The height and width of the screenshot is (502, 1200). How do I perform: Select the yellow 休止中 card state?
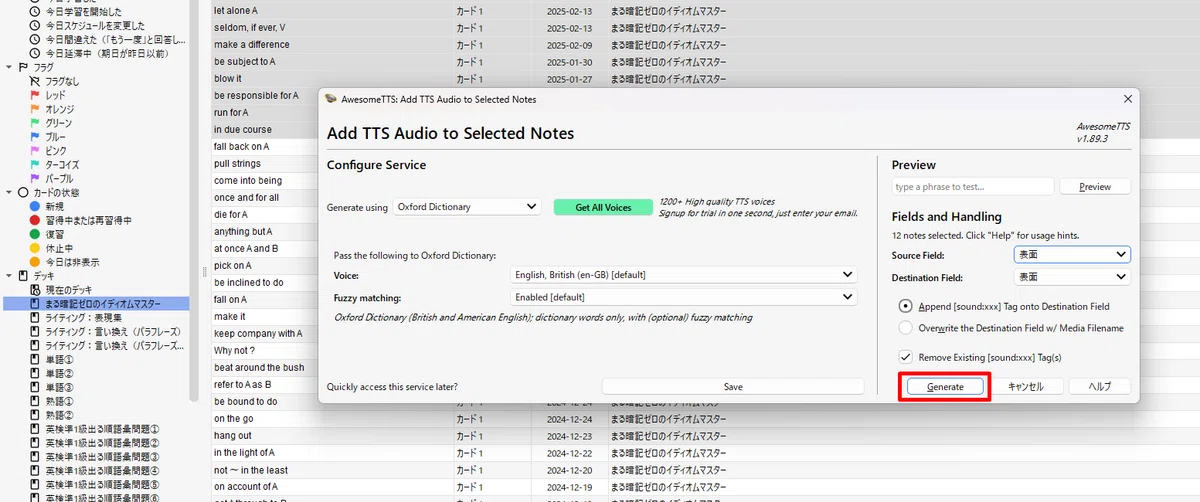[x=50, y=247]
